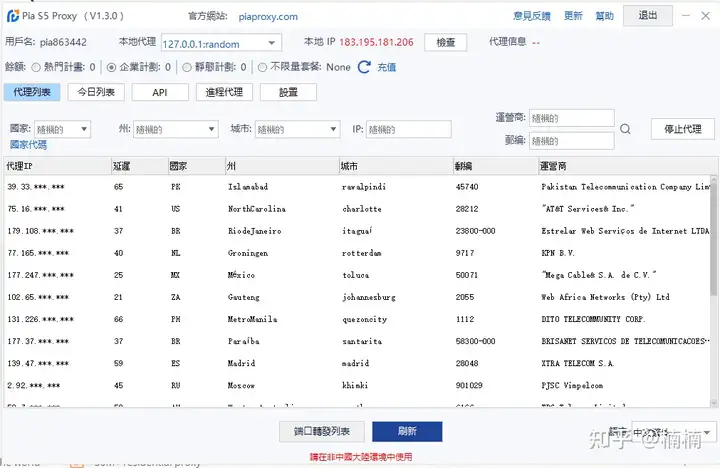Click the scrollbar down arrow of the proxy list
The height and width of the screenshot is (468, 720).
coord(713,403)
